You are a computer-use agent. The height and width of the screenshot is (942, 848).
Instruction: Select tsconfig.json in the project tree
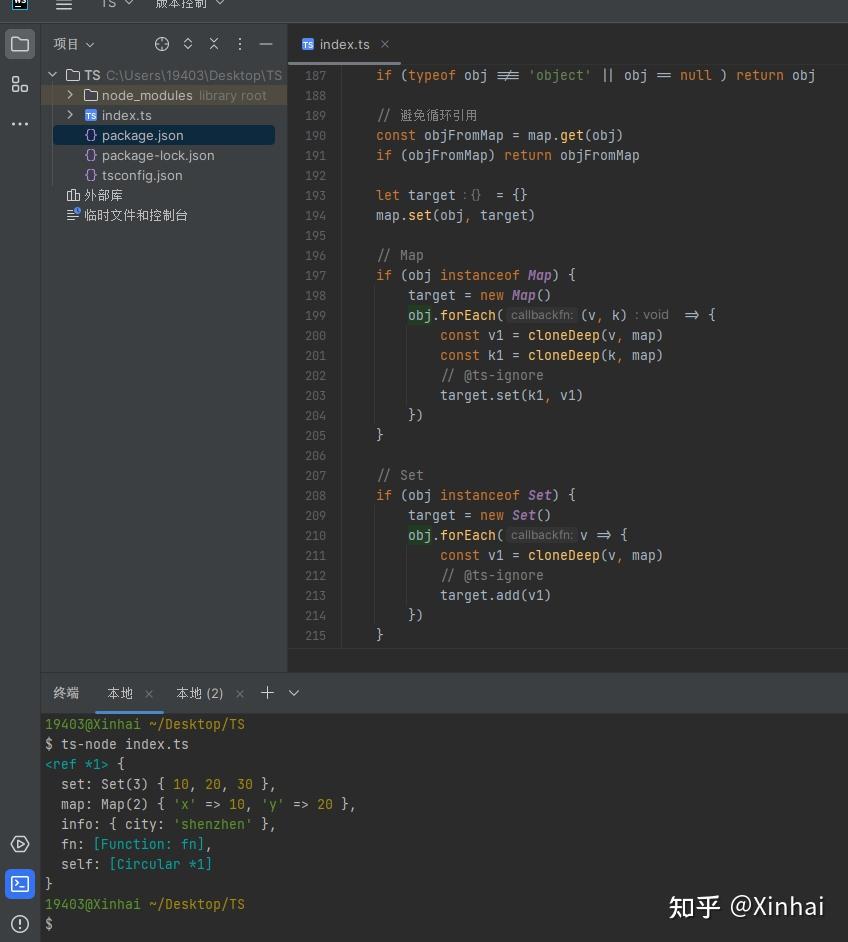pos(142,175)
